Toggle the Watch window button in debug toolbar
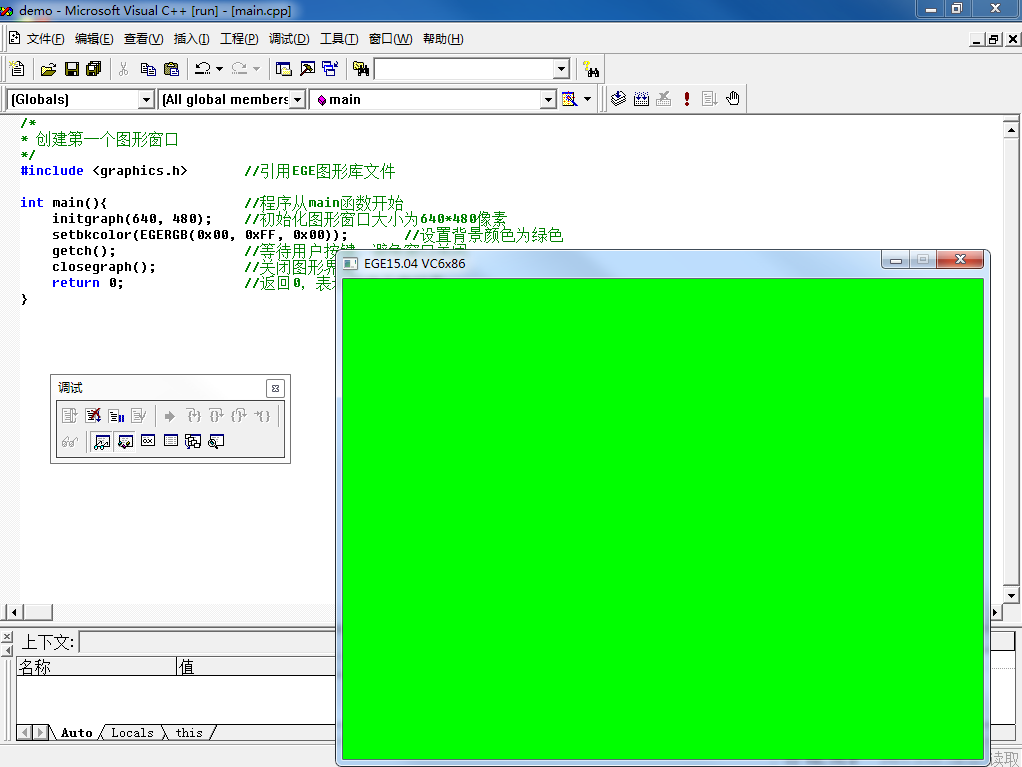The width and height of the screenshot is (1022, 767). (x=102, y=441)
